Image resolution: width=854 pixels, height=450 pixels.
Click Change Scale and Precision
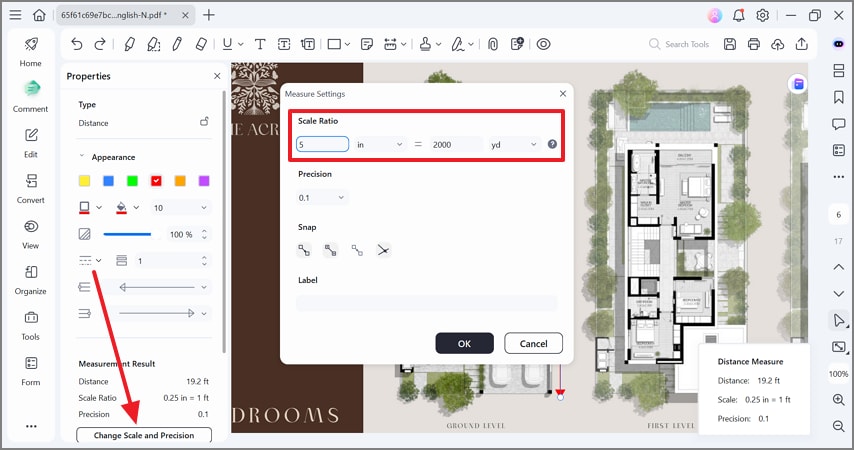(x=144, y=435)
